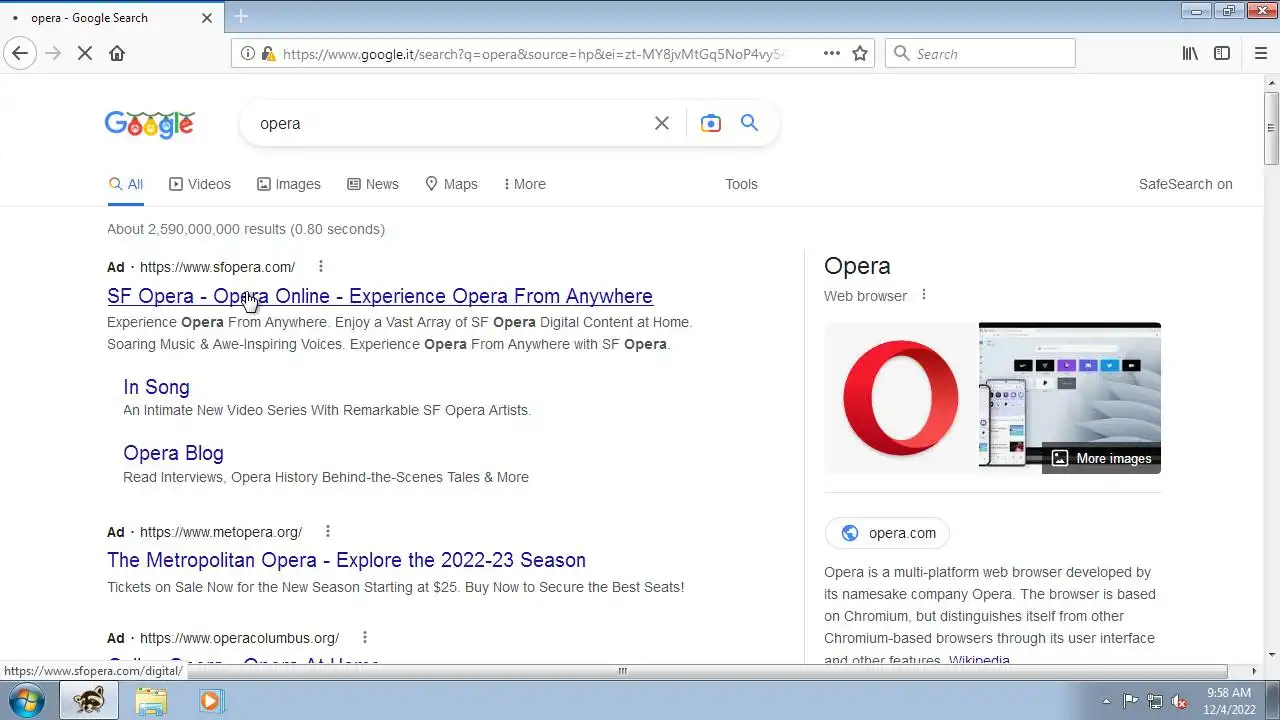The height and width of the screenshot is (720, 1280).
Task: Open the media player taskbar icon
Action: (210, 700)
